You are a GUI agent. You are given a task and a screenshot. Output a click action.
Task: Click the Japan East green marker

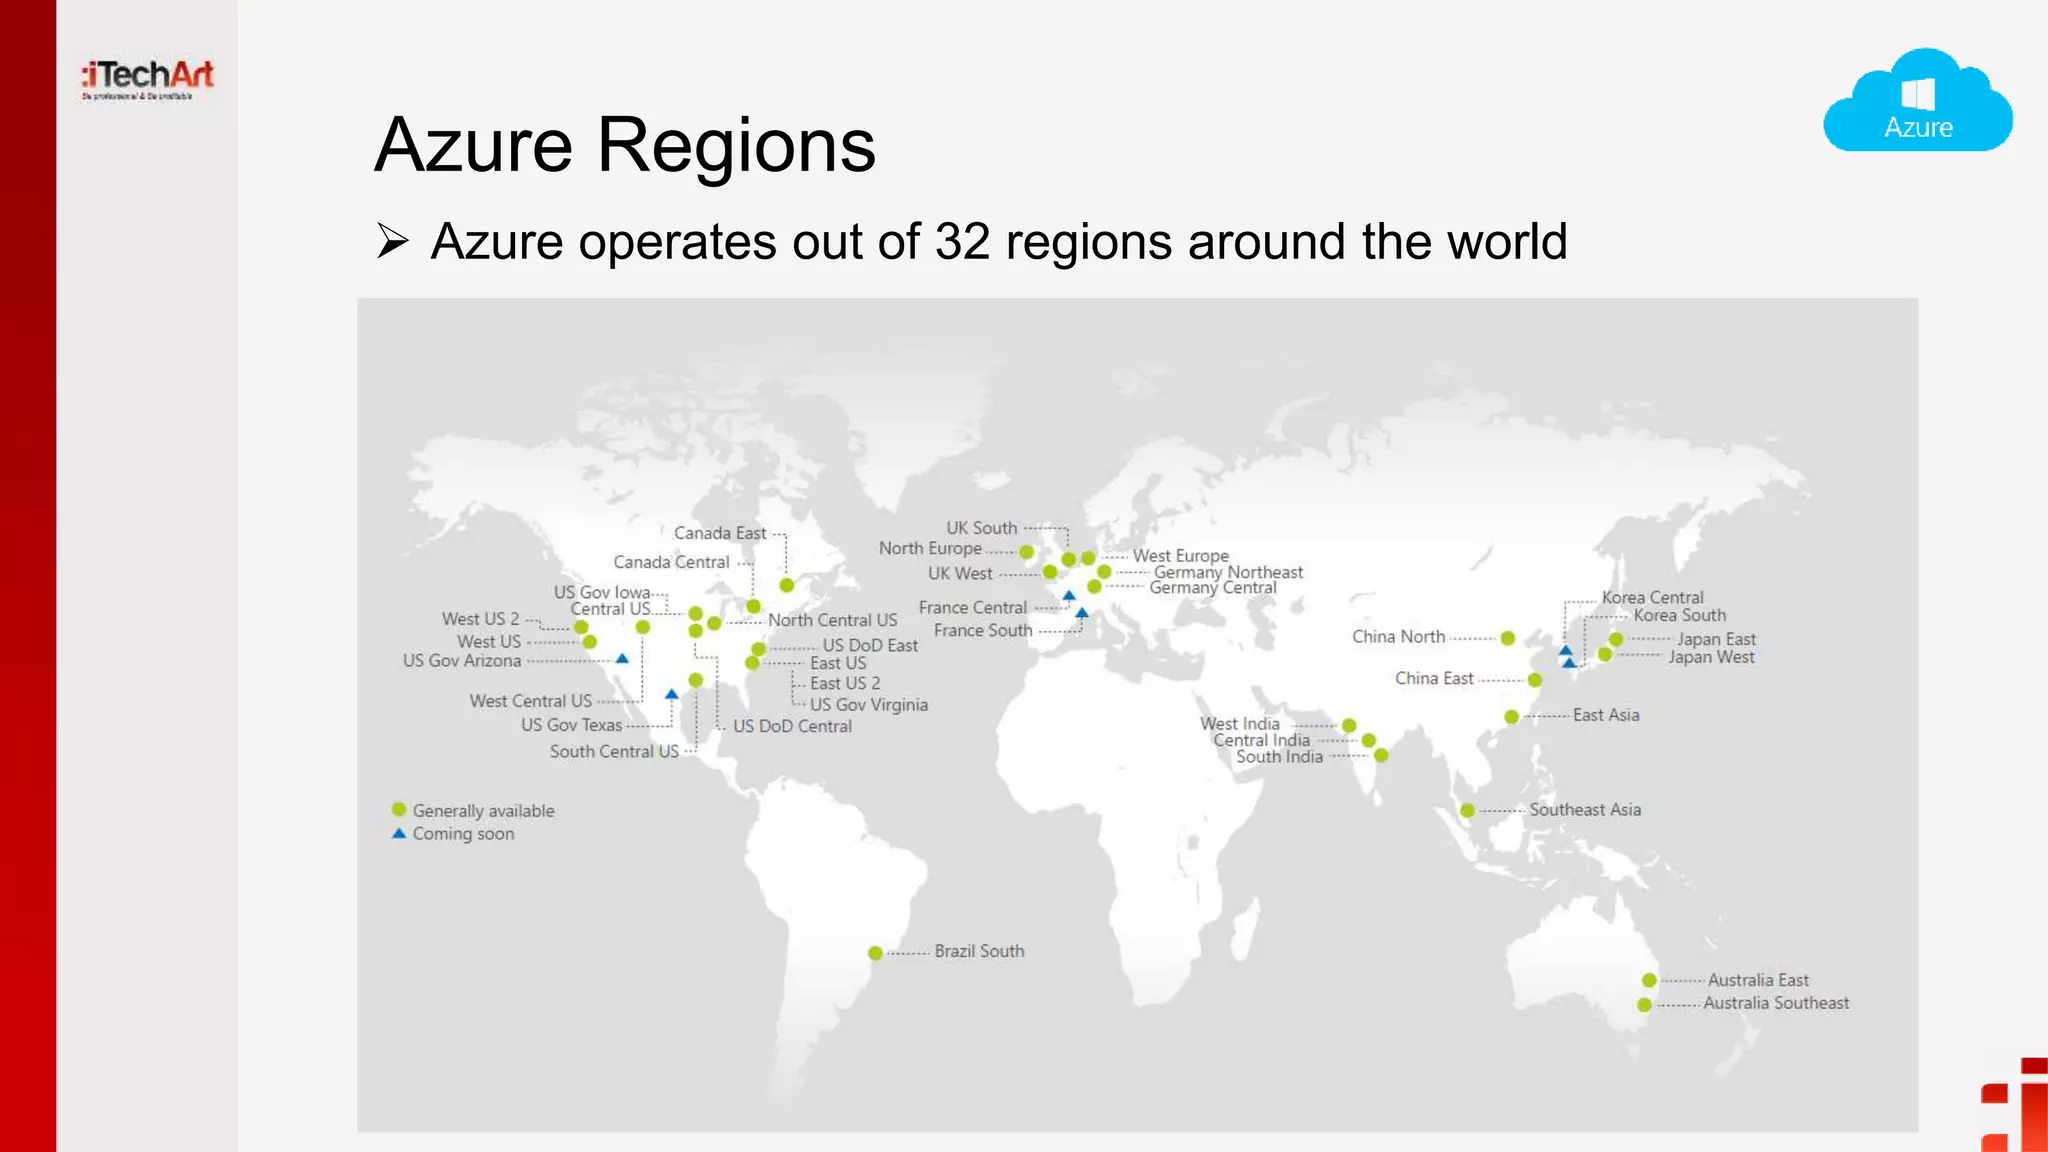1616,639
